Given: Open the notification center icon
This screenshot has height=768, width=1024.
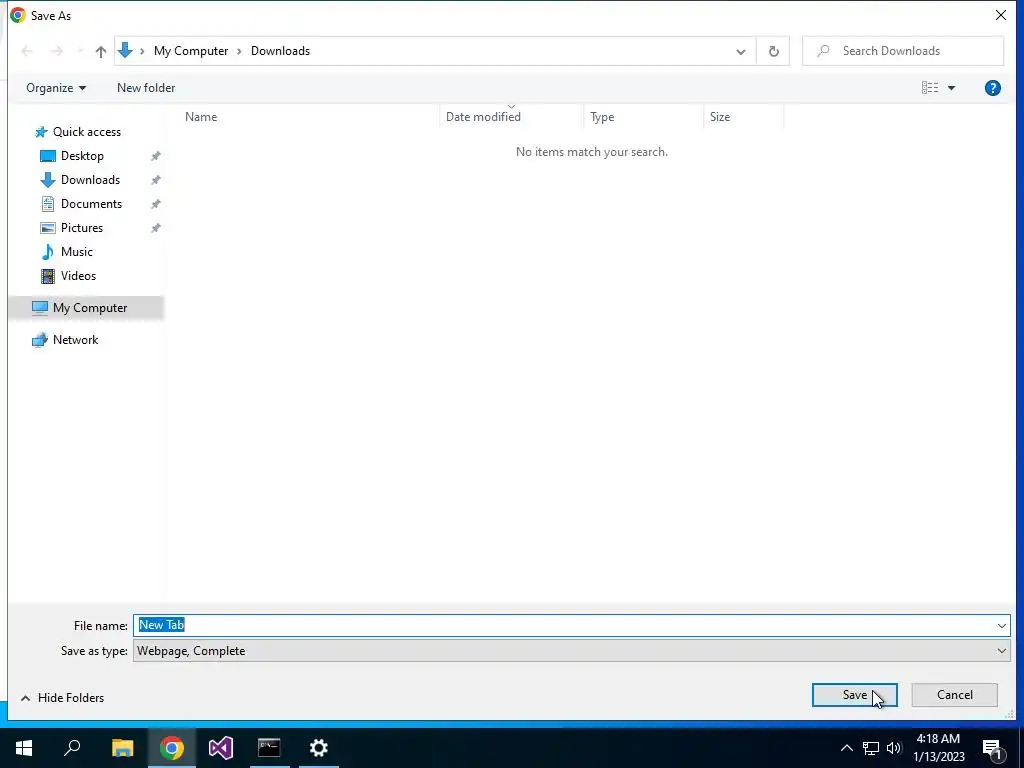Looking at the screenshot, I should click(992, 748).
